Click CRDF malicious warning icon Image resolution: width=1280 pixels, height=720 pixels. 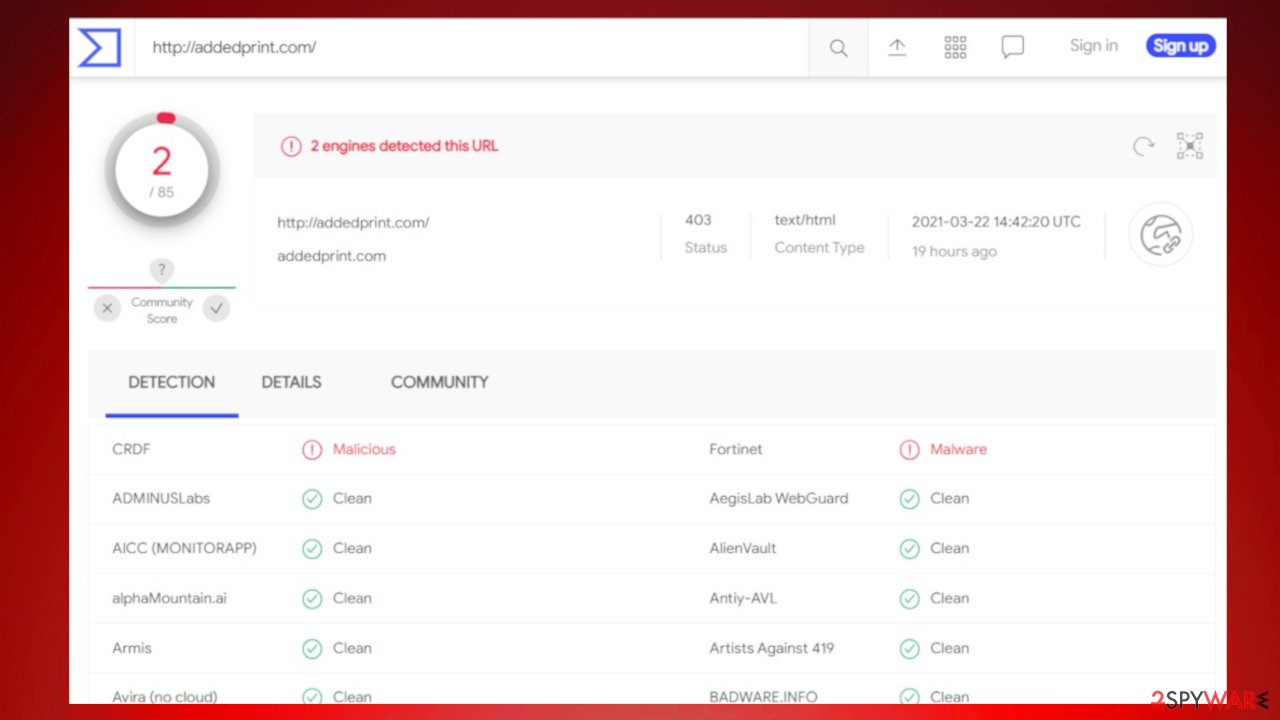click(312, 449)
